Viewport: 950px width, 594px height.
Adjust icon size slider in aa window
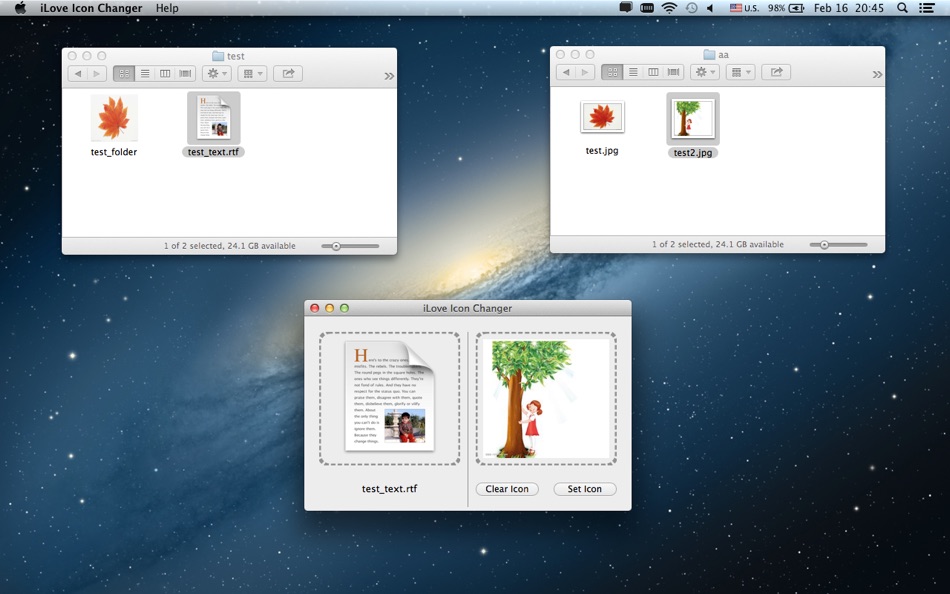click(839, 245)
